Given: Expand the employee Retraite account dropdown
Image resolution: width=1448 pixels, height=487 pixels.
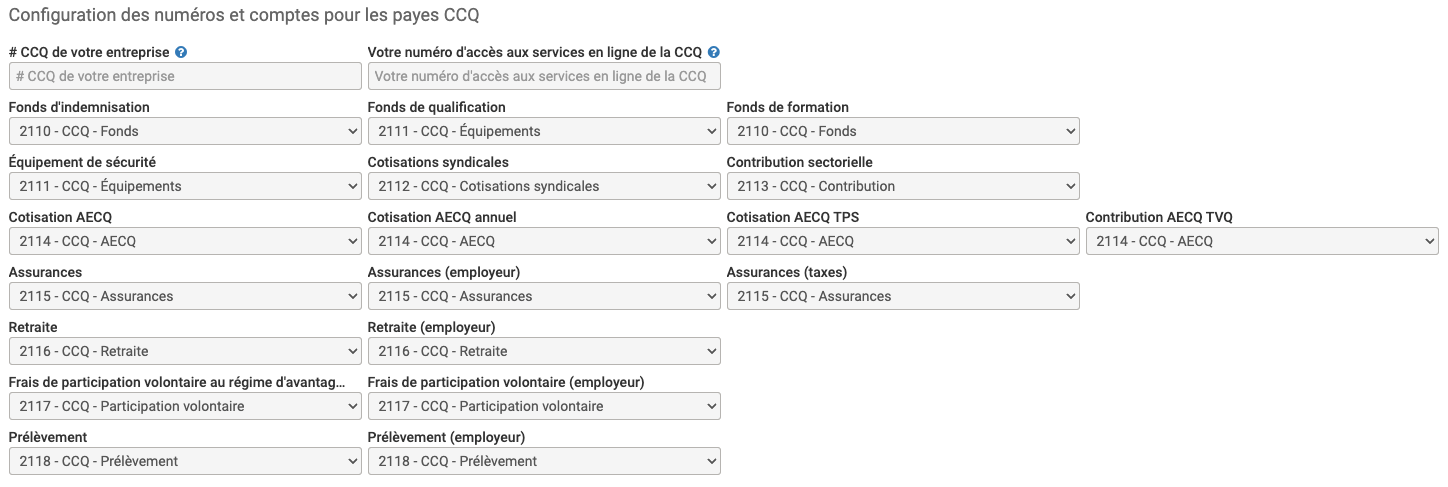Looking at the screenshot, I should click(x=185, y=351).
